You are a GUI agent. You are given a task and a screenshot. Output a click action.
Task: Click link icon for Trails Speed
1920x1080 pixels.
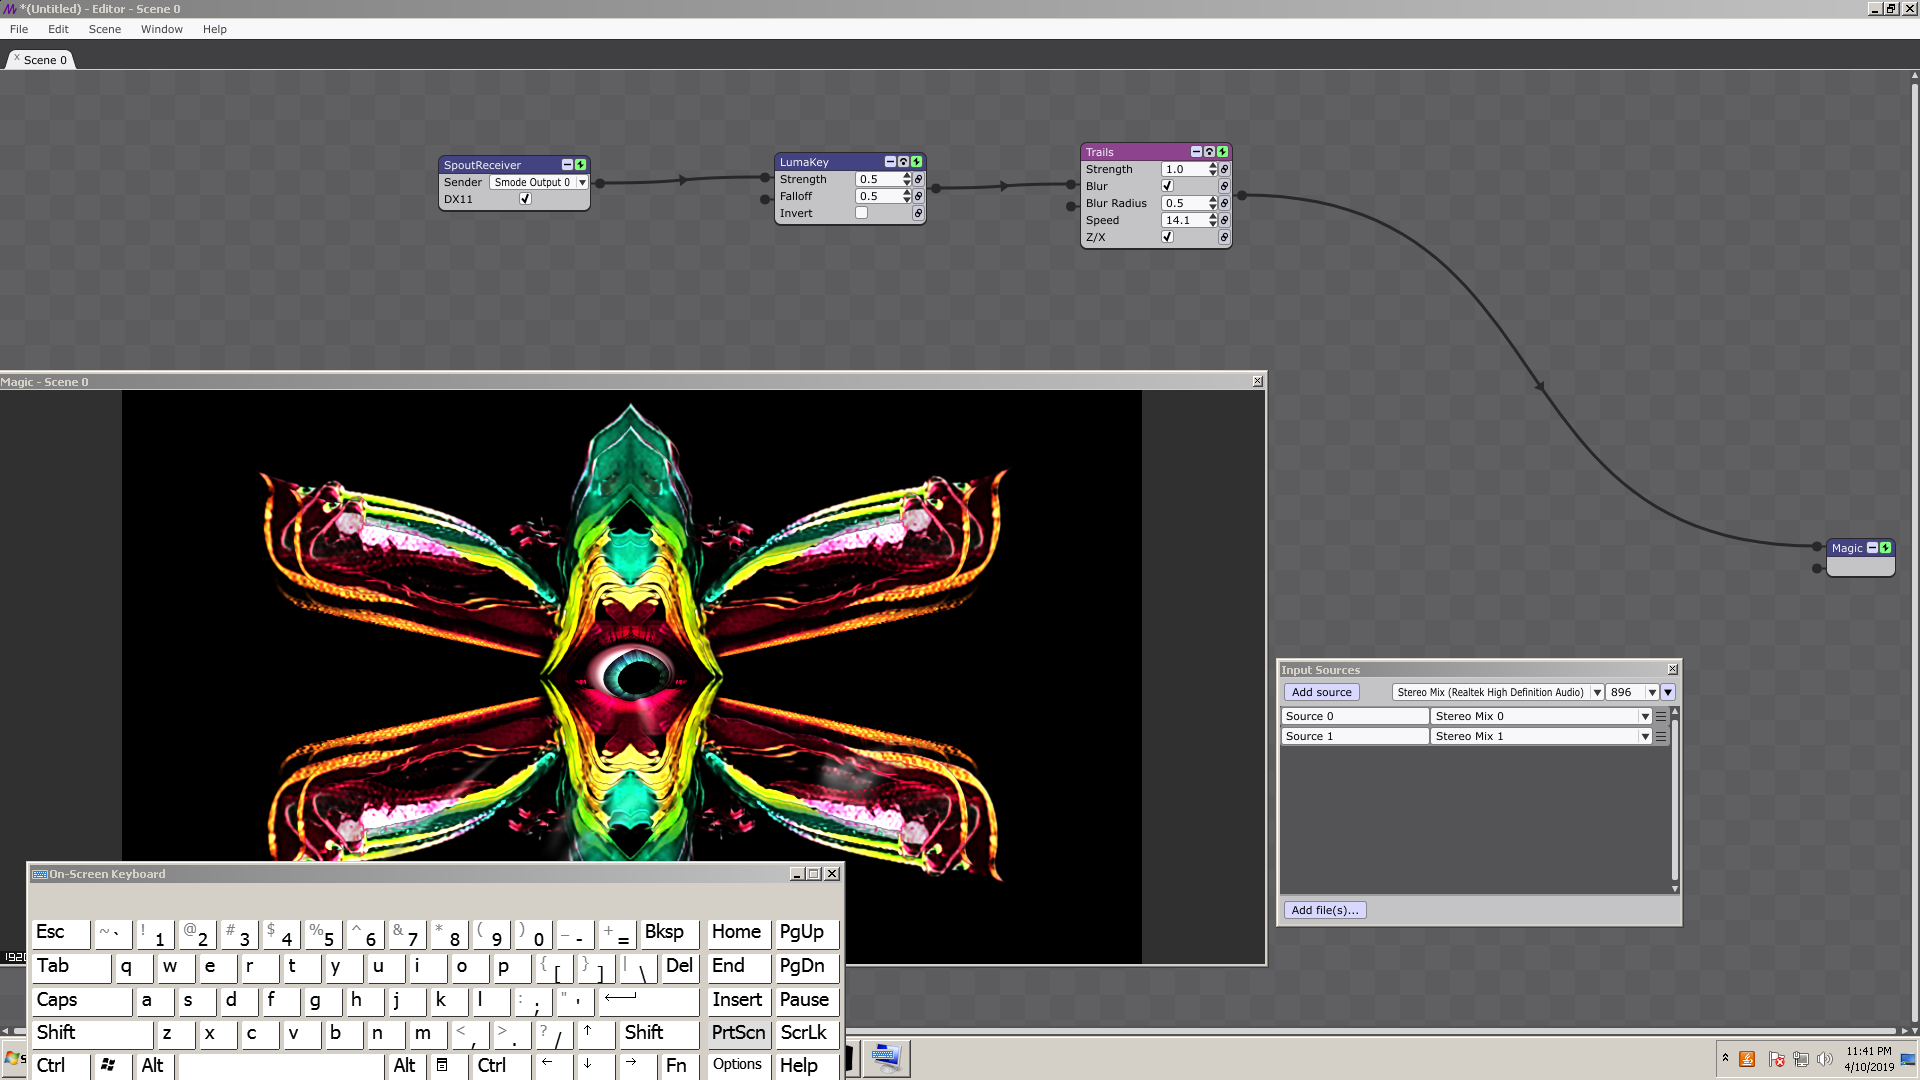[1224, 221]
